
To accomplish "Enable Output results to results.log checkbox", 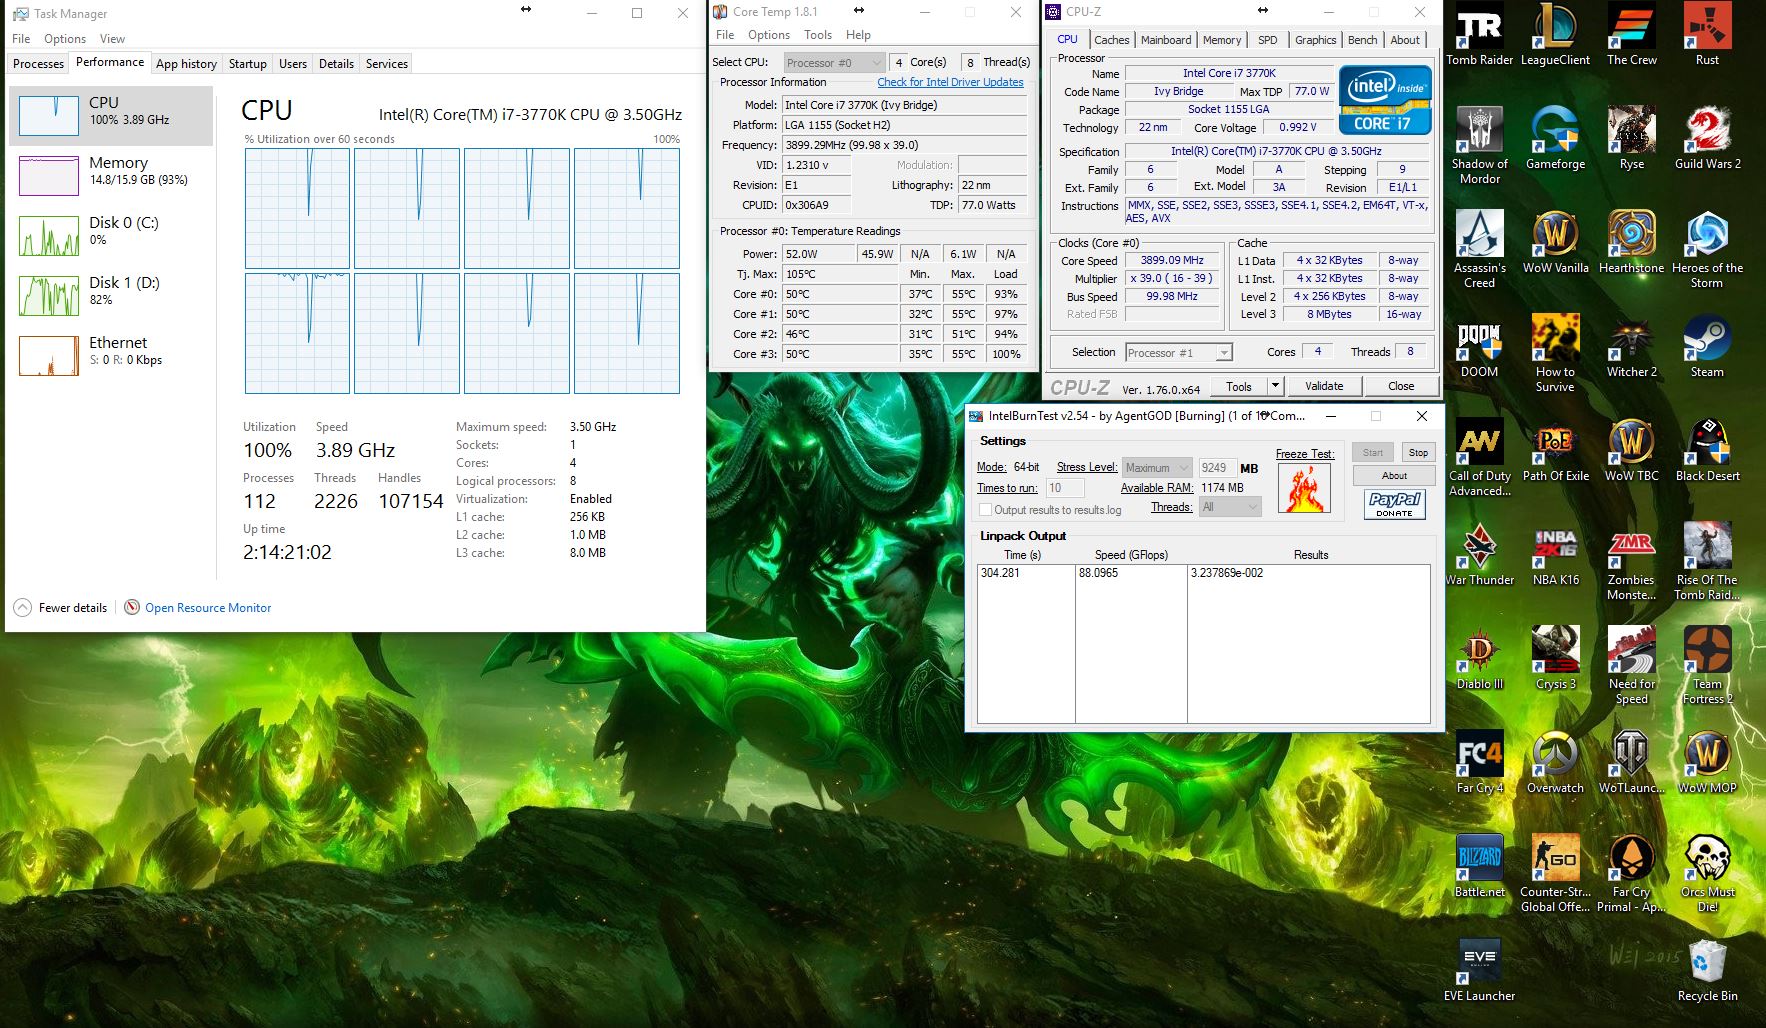I will click(985, 510).
